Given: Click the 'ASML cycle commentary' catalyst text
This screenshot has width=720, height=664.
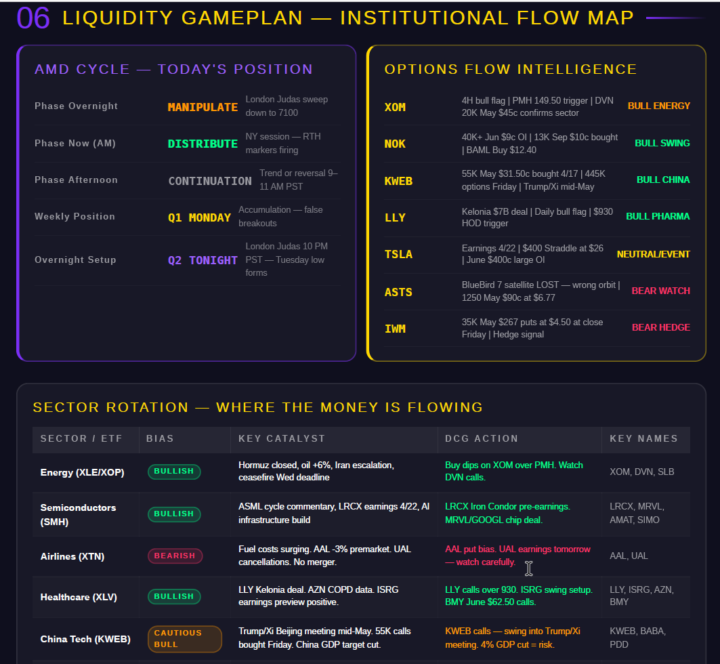Looking at the screenshot, I should click(x=334, y=513).
